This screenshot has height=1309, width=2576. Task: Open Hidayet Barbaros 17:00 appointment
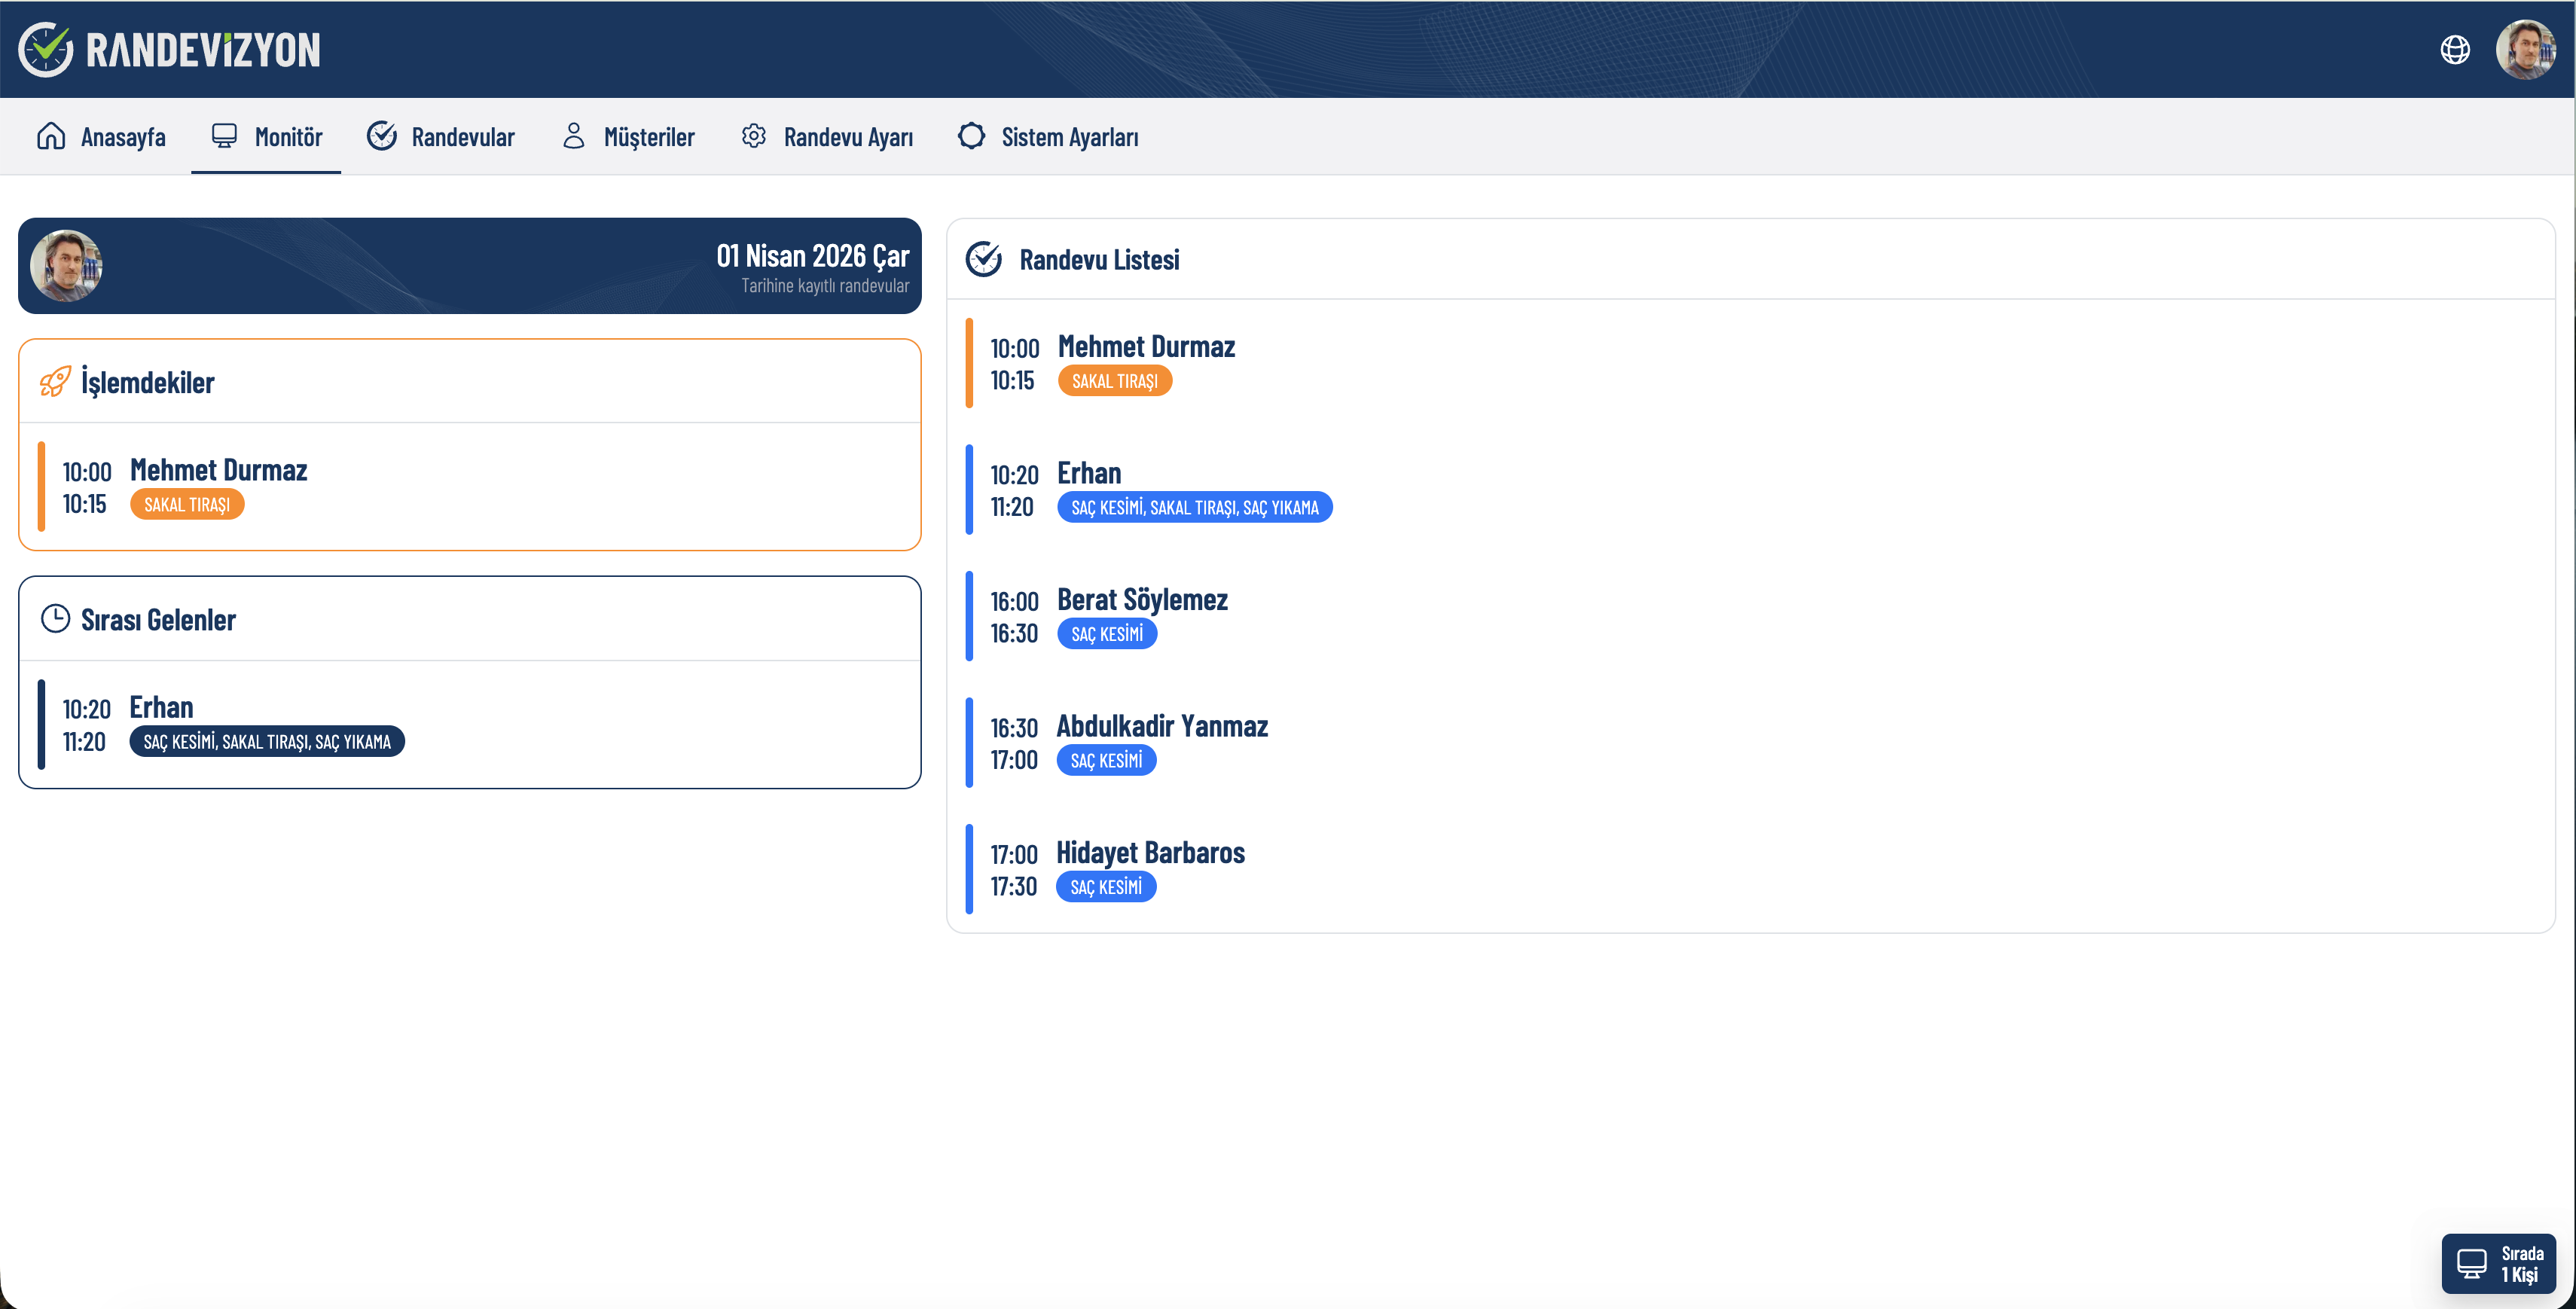point(1150,853)
